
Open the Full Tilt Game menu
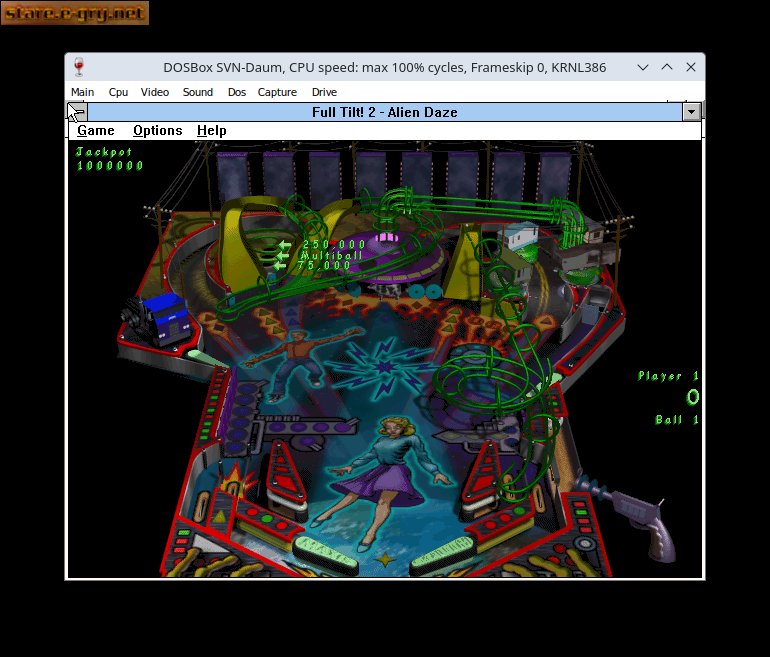[x=96, y=131]
